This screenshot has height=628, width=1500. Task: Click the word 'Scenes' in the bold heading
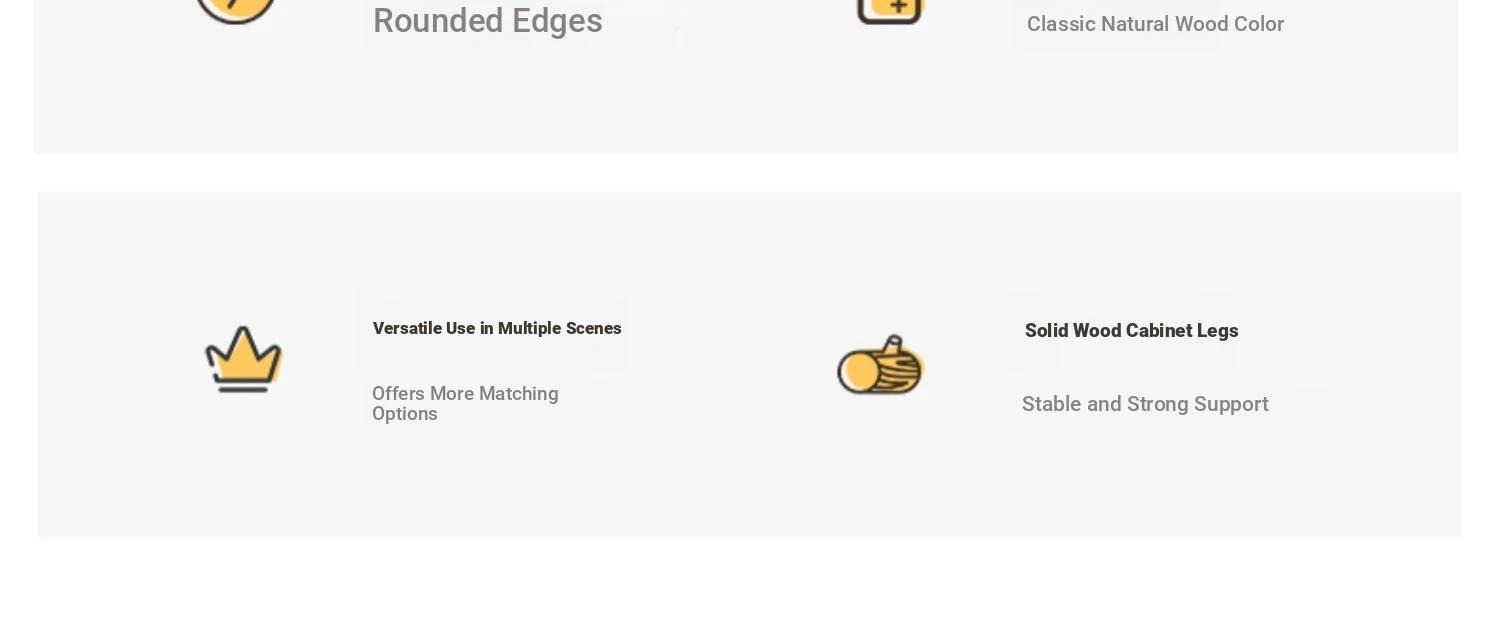point(593,328)
